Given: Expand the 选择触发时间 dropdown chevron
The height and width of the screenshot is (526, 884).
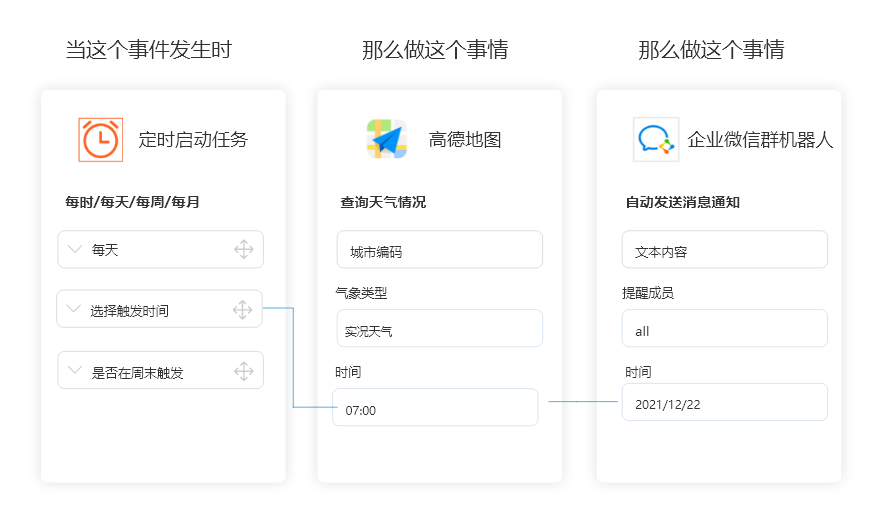Looking at the screenshot, I should point(74,309).
